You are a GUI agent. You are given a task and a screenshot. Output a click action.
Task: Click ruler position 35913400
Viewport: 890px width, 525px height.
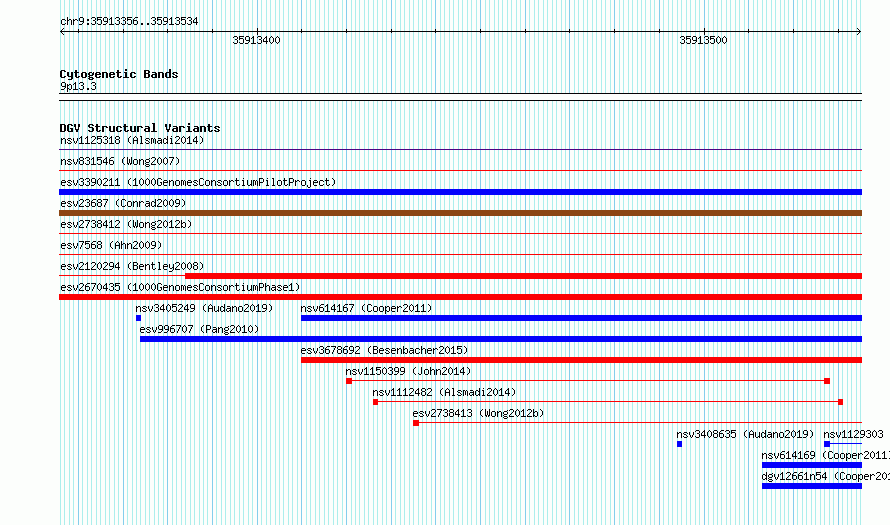257,40
